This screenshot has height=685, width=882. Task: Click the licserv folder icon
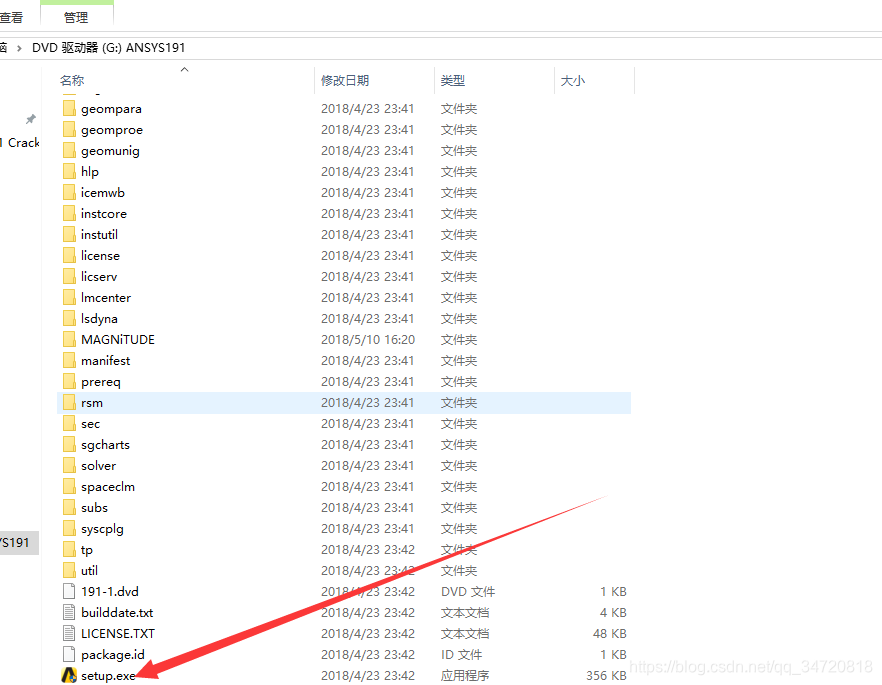tap(69, 276)
